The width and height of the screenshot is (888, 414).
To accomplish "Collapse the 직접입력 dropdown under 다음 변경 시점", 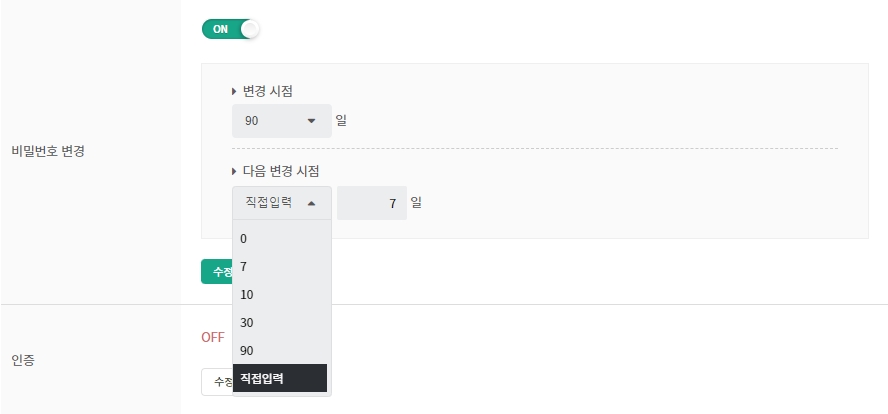I will point(281,203).
